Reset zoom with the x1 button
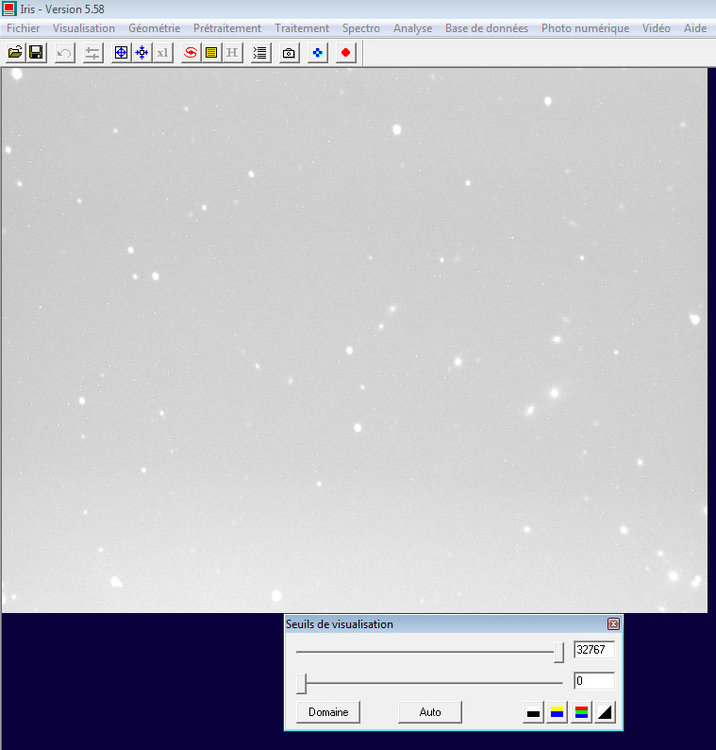716x750 pixels. pyautogui.click(x=163, y=53)
